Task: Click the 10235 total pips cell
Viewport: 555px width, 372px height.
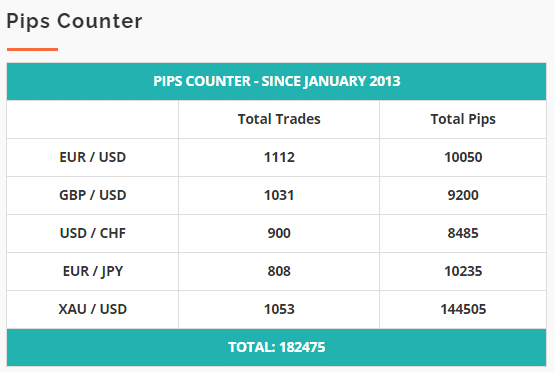Action: point(463,271)
